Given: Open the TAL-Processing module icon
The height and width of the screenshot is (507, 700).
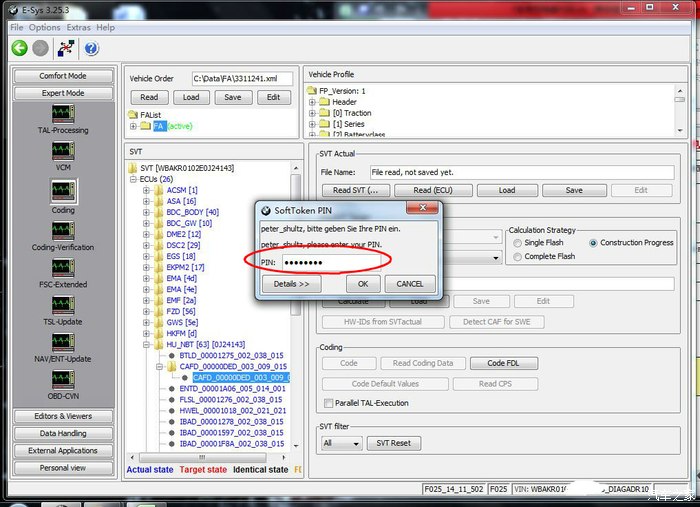Looking at the screenshot, I should 63,114.
